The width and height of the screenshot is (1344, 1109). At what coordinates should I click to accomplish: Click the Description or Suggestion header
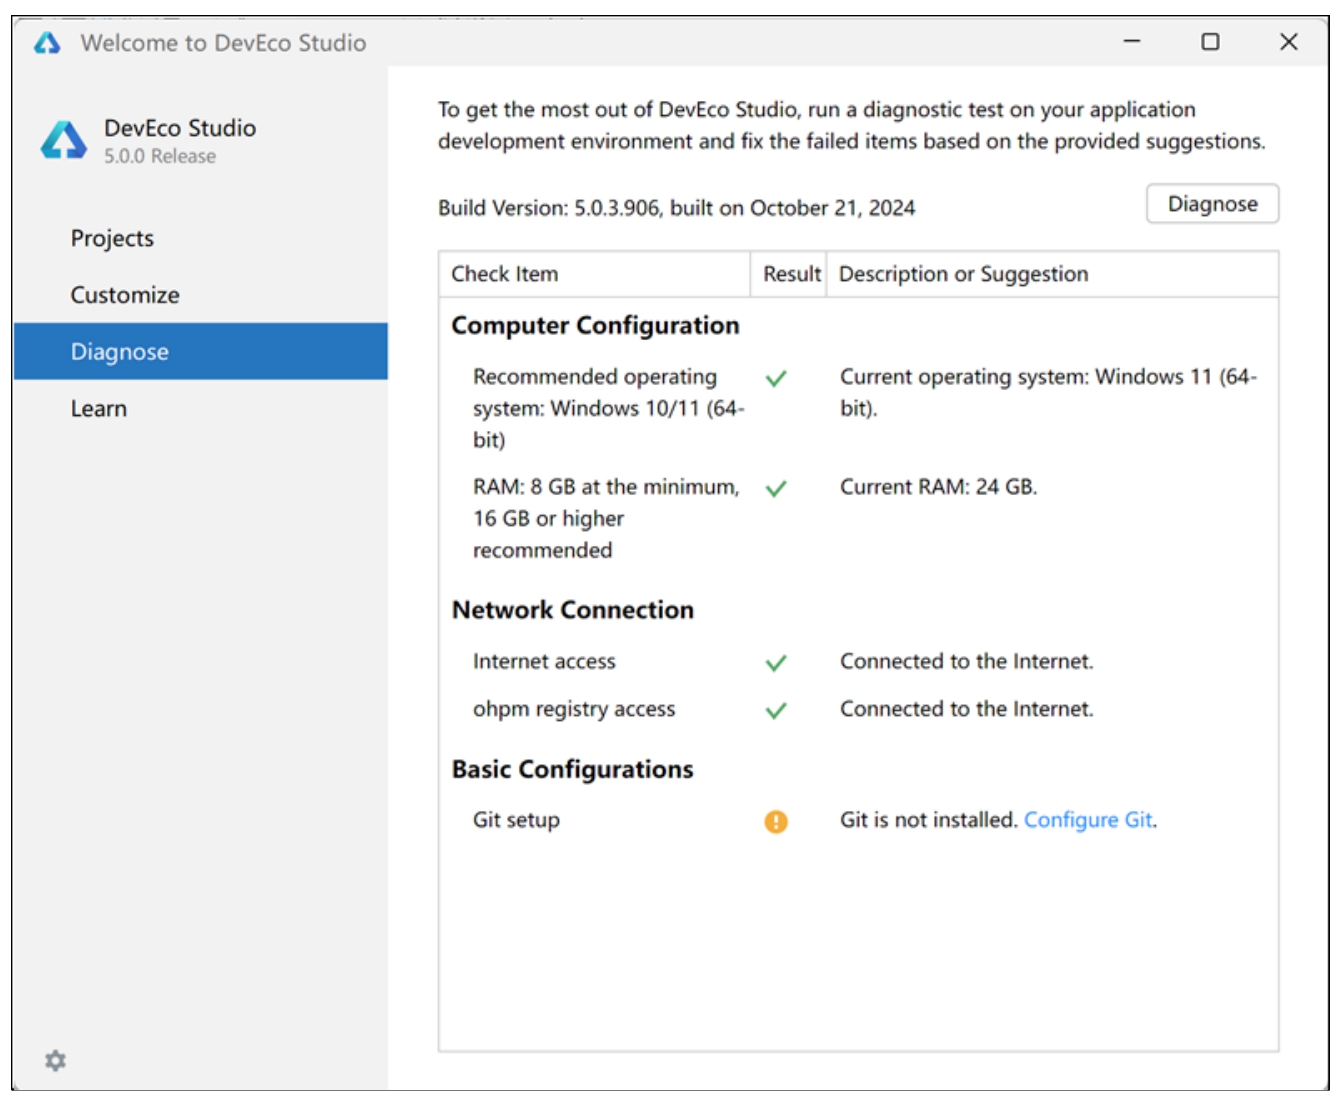(963, 274)
